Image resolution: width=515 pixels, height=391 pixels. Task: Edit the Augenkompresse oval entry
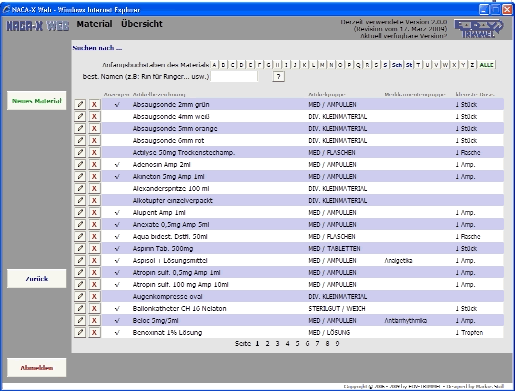pyautogui.click(x=80, y=297)
